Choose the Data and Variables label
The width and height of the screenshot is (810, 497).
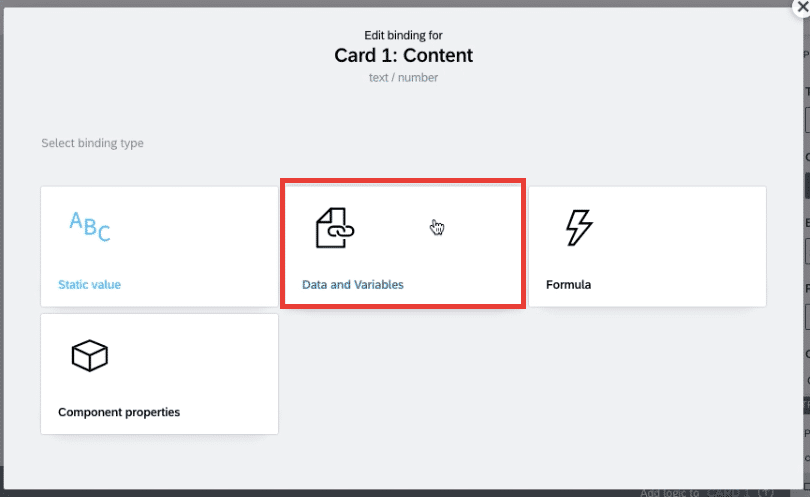pyautogui.click(x=353, y=285)
